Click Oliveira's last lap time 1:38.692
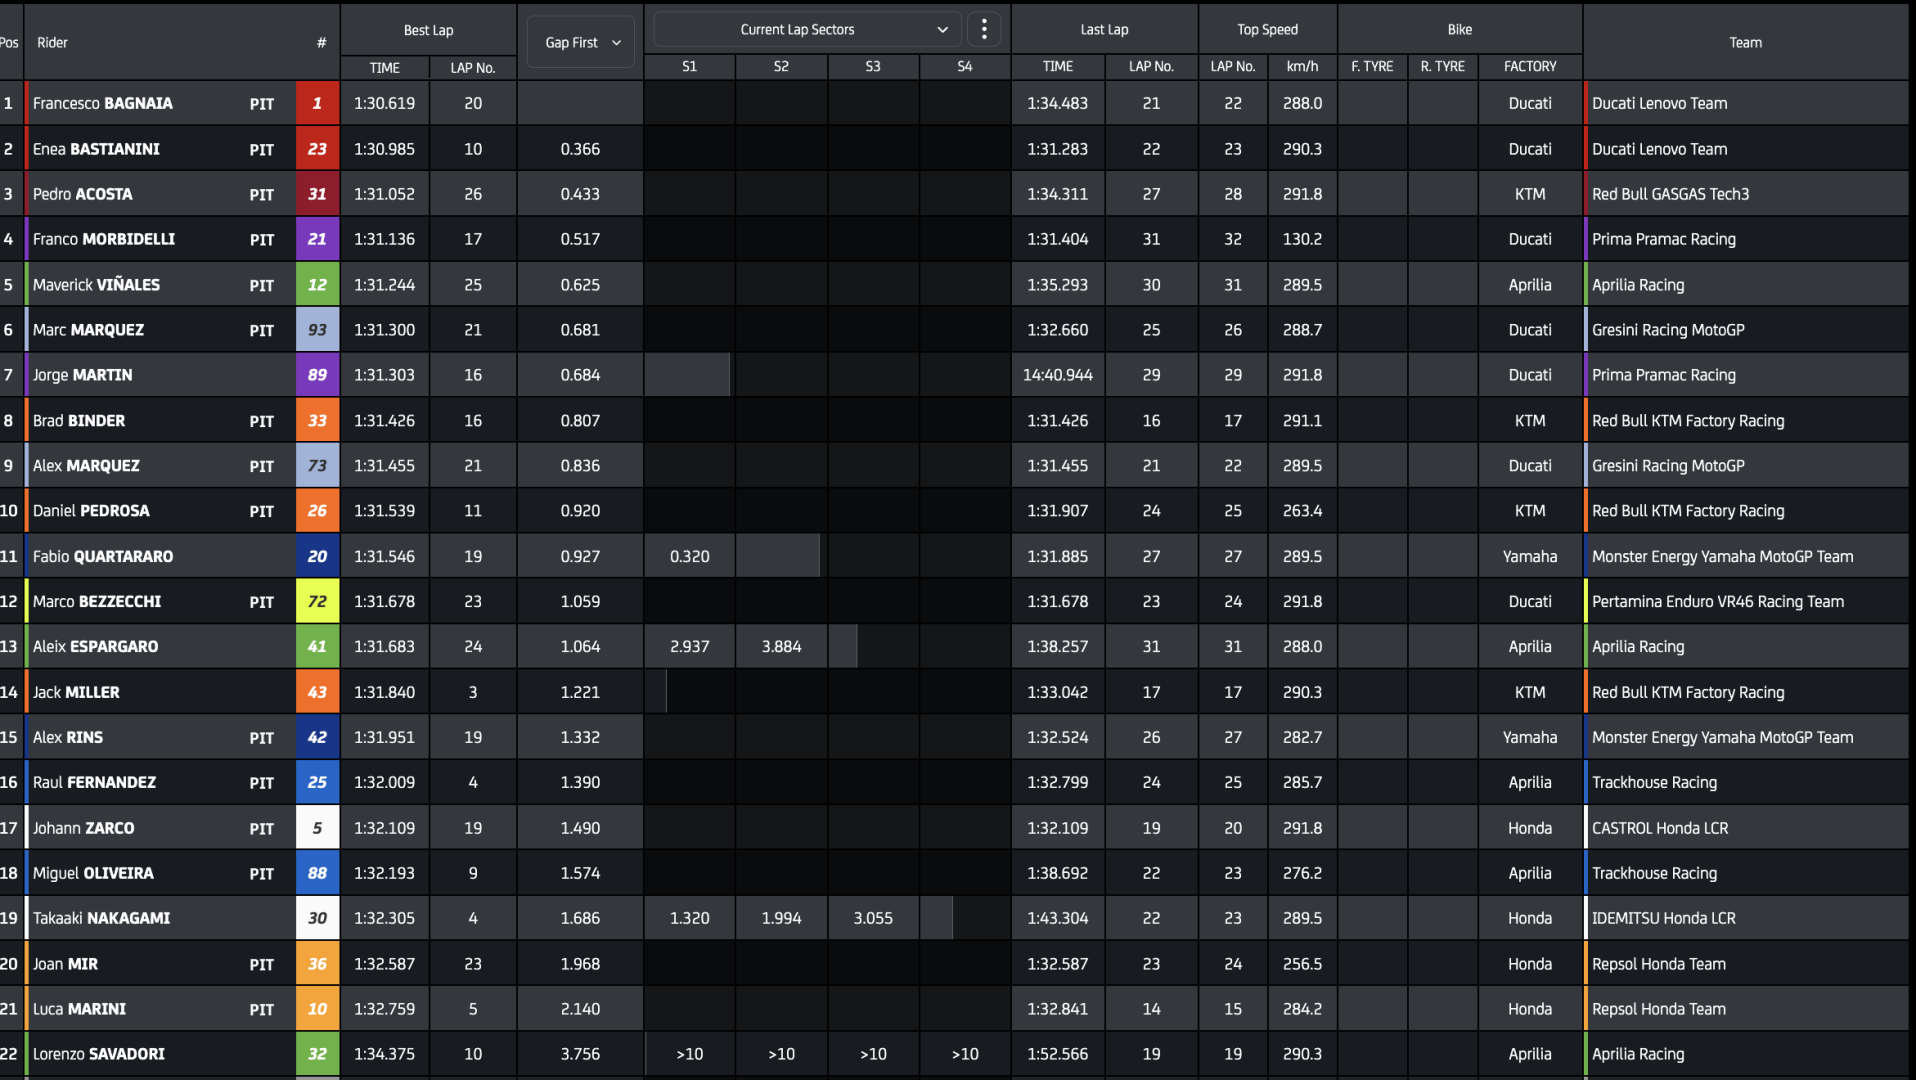Image resolution: width=1916 pixels, height=1080 pixels. pos(1057,873)
